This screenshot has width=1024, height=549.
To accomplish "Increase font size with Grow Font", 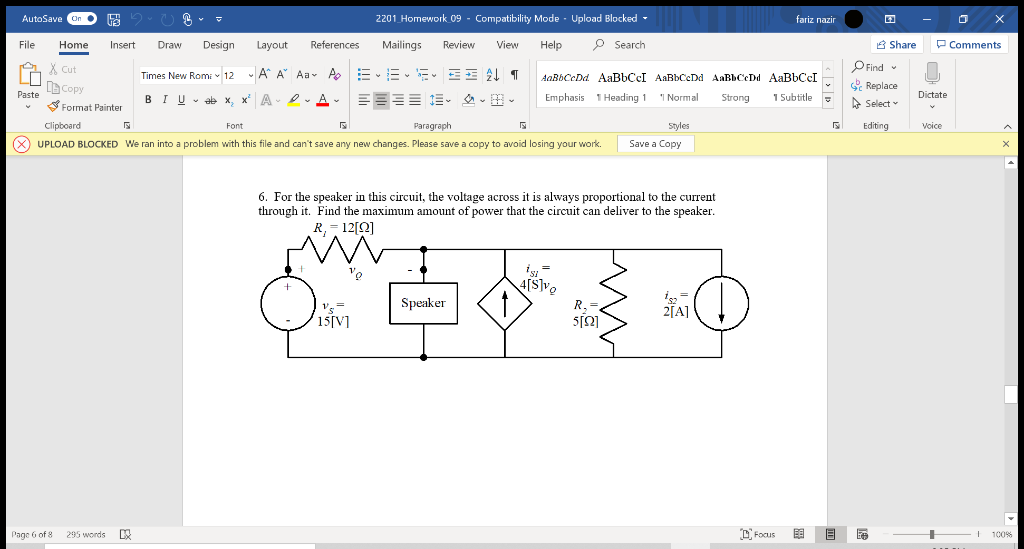I will point(264,74).
